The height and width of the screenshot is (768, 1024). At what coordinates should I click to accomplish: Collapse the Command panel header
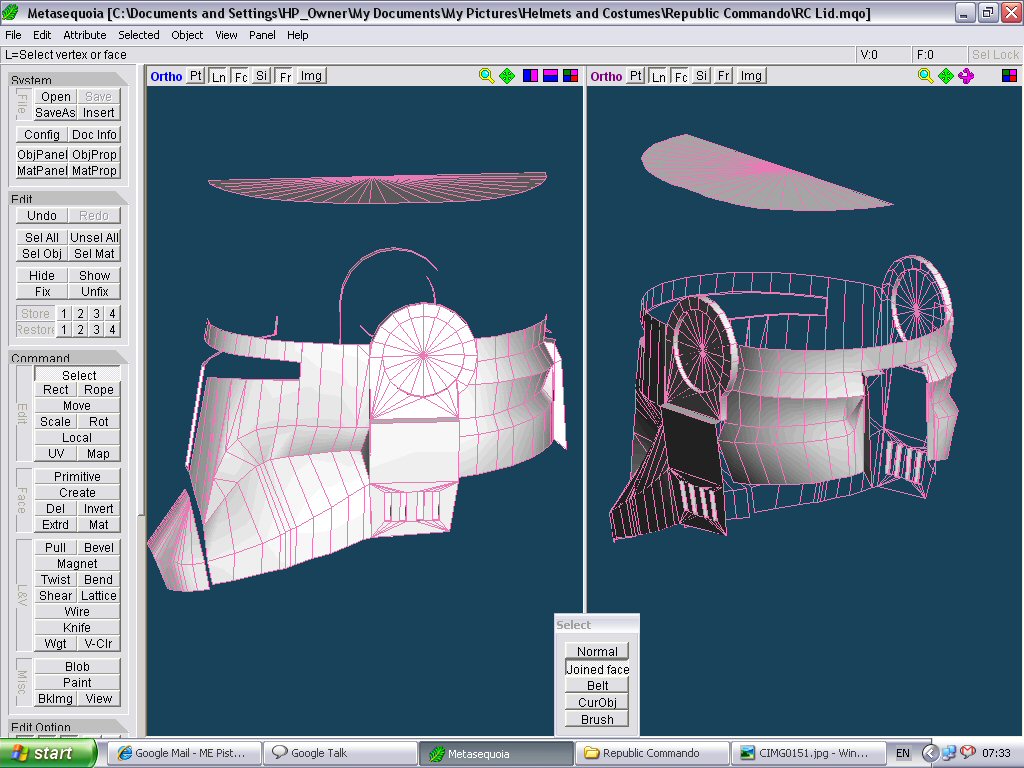coord(69,357)
